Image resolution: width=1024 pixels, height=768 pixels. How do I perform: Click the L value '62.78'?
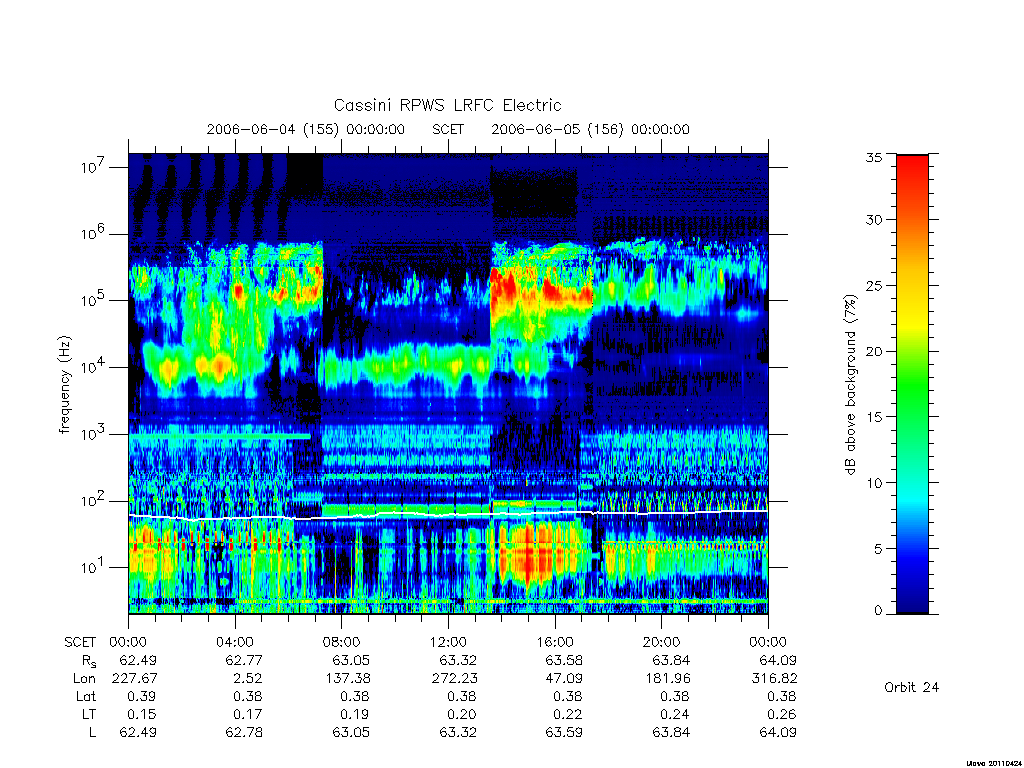tap(244, 732)
